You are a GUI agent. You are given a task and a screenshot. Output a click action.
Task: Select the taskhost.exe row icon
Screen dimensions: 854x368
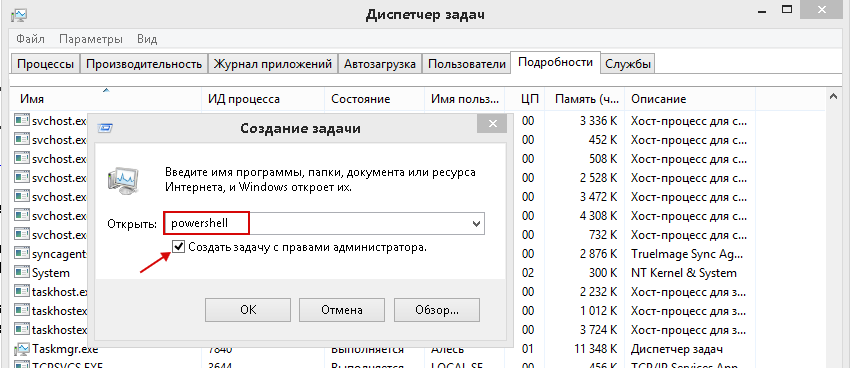point(22,292)
